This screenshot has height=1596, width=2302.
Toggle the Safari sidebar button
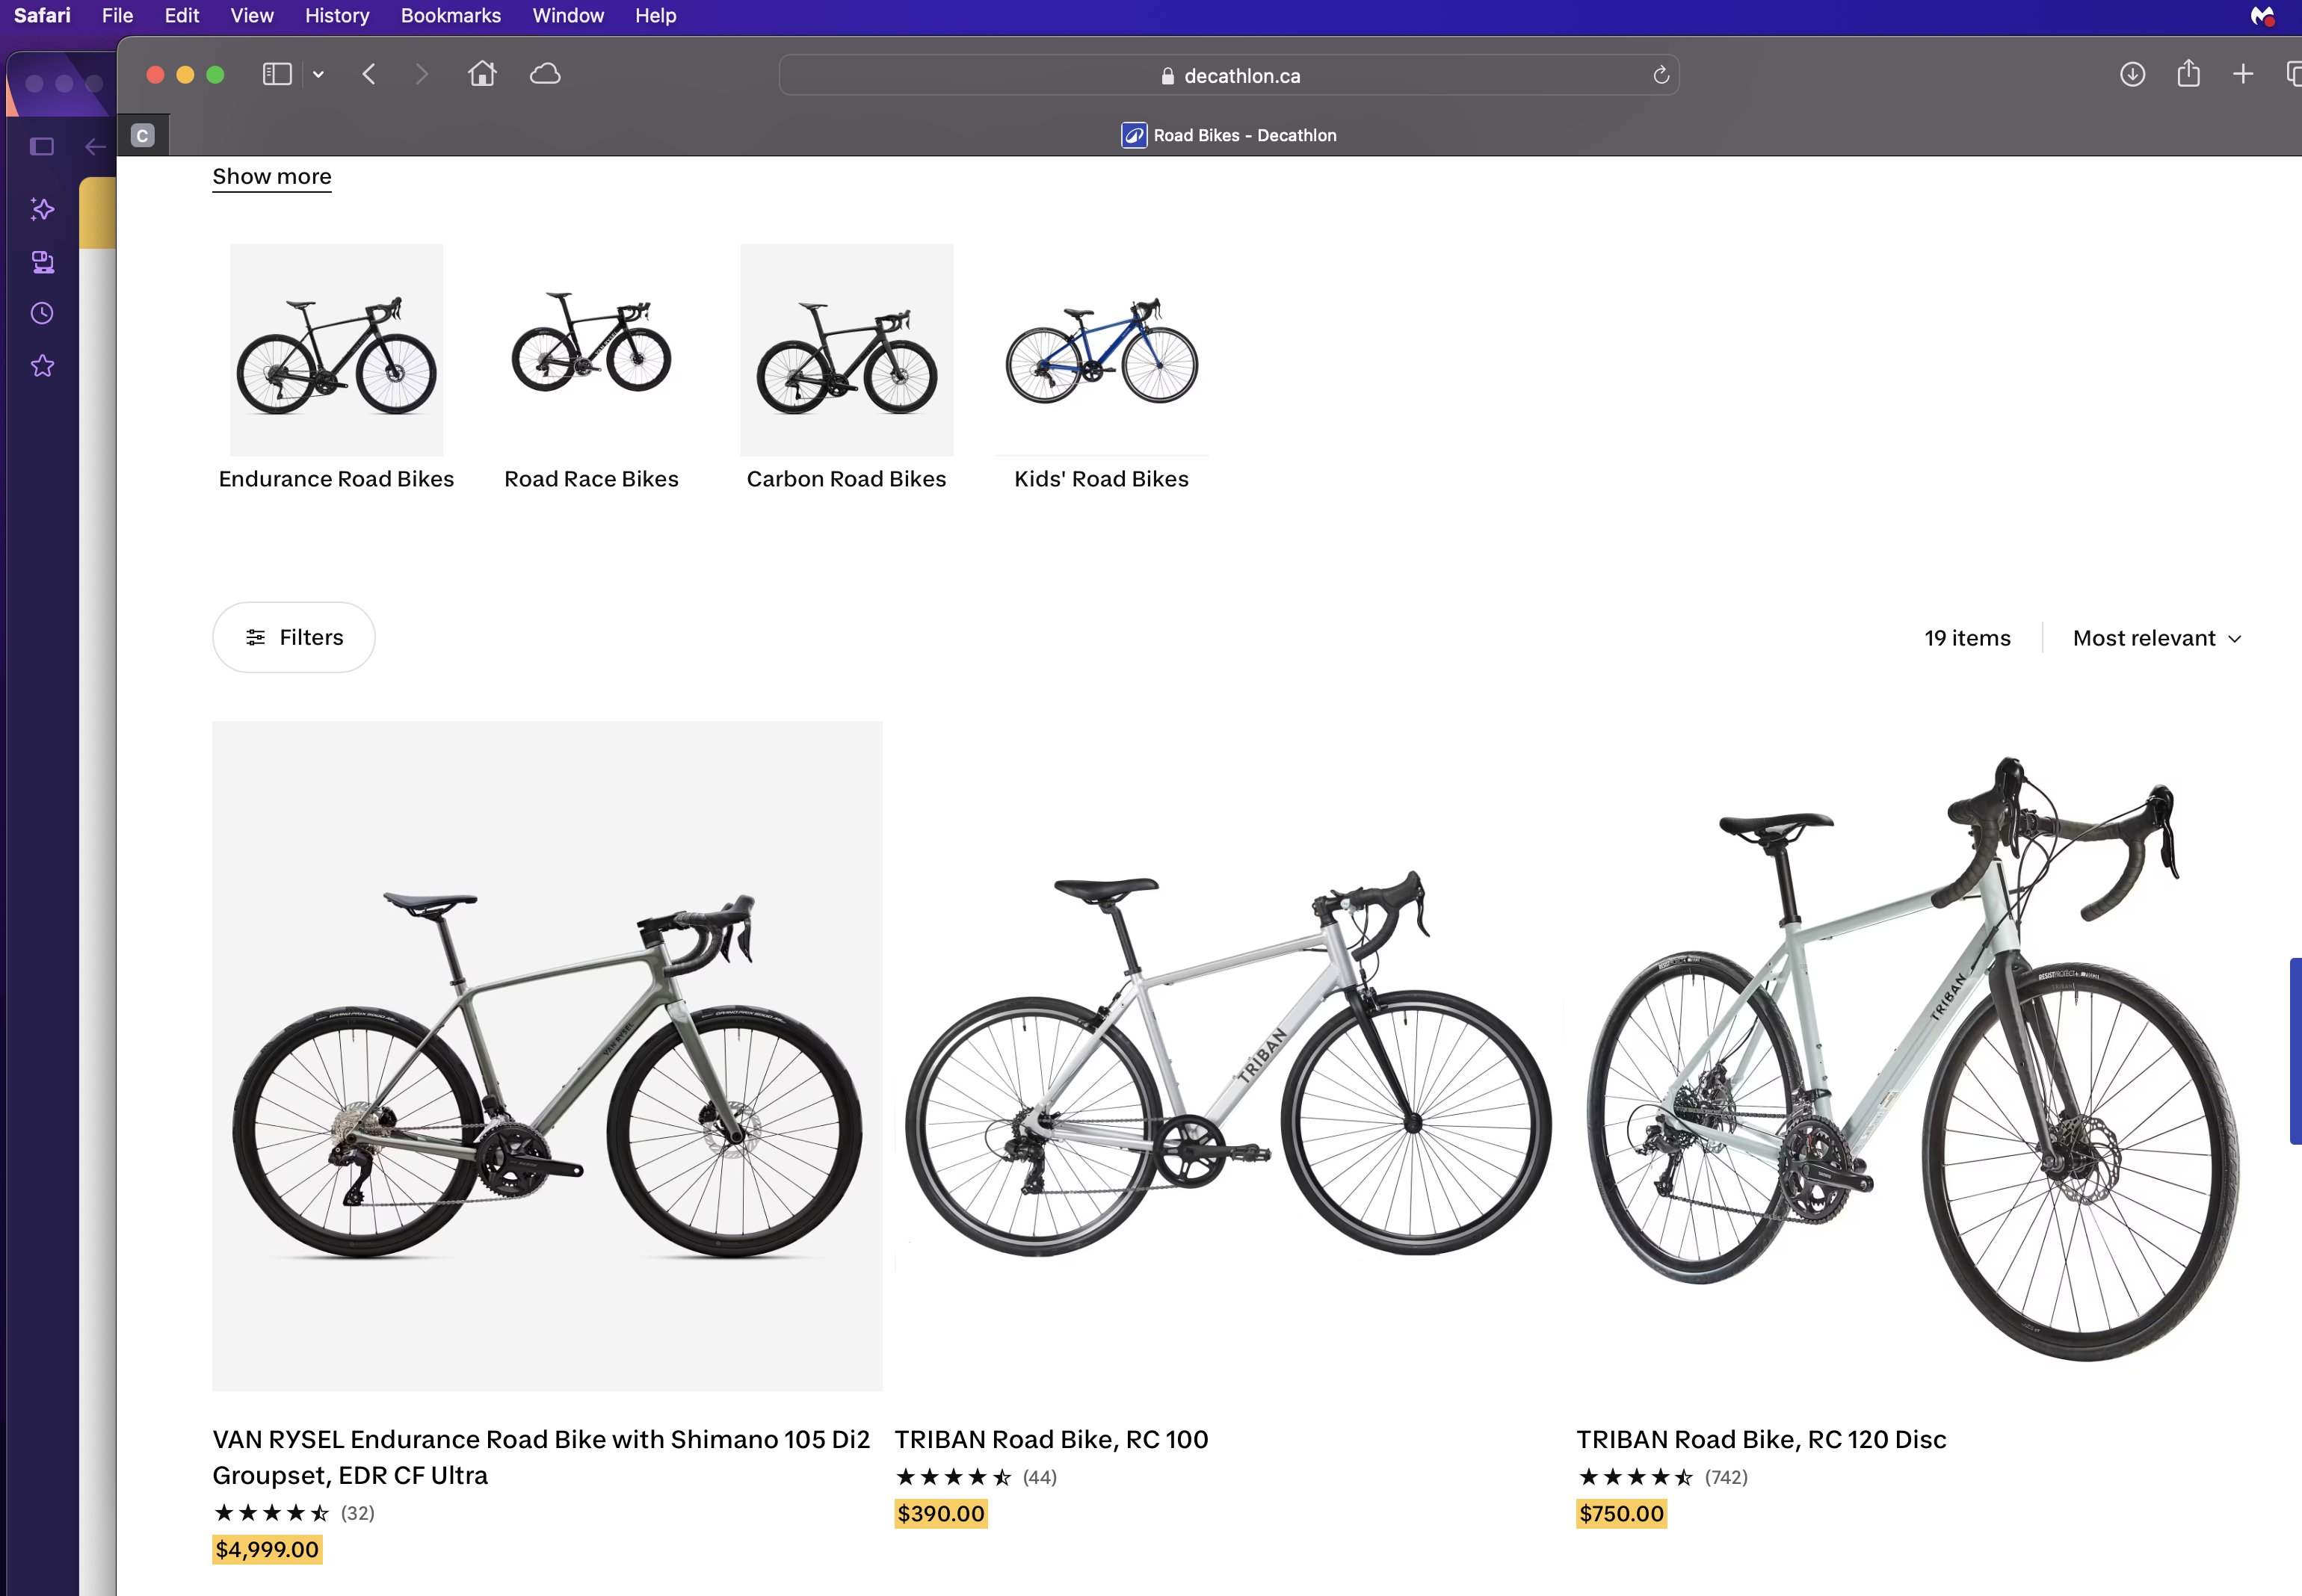tap(277, 74)
